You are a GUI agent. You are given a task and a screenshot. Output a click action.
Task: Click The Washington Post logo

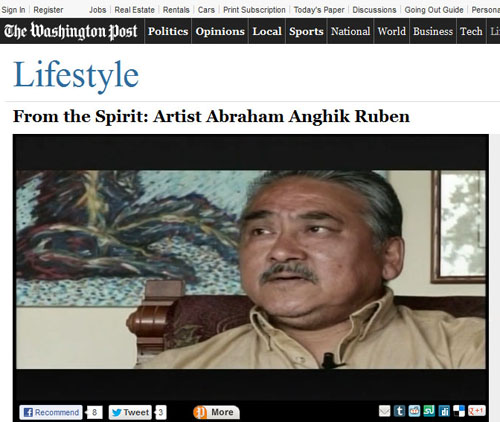[x=71, y=31]
